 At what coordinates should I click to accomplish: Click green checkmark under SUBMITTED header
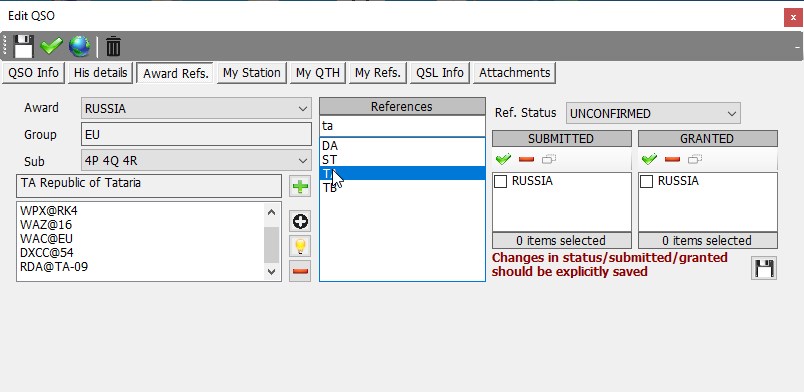click(504, 160)
